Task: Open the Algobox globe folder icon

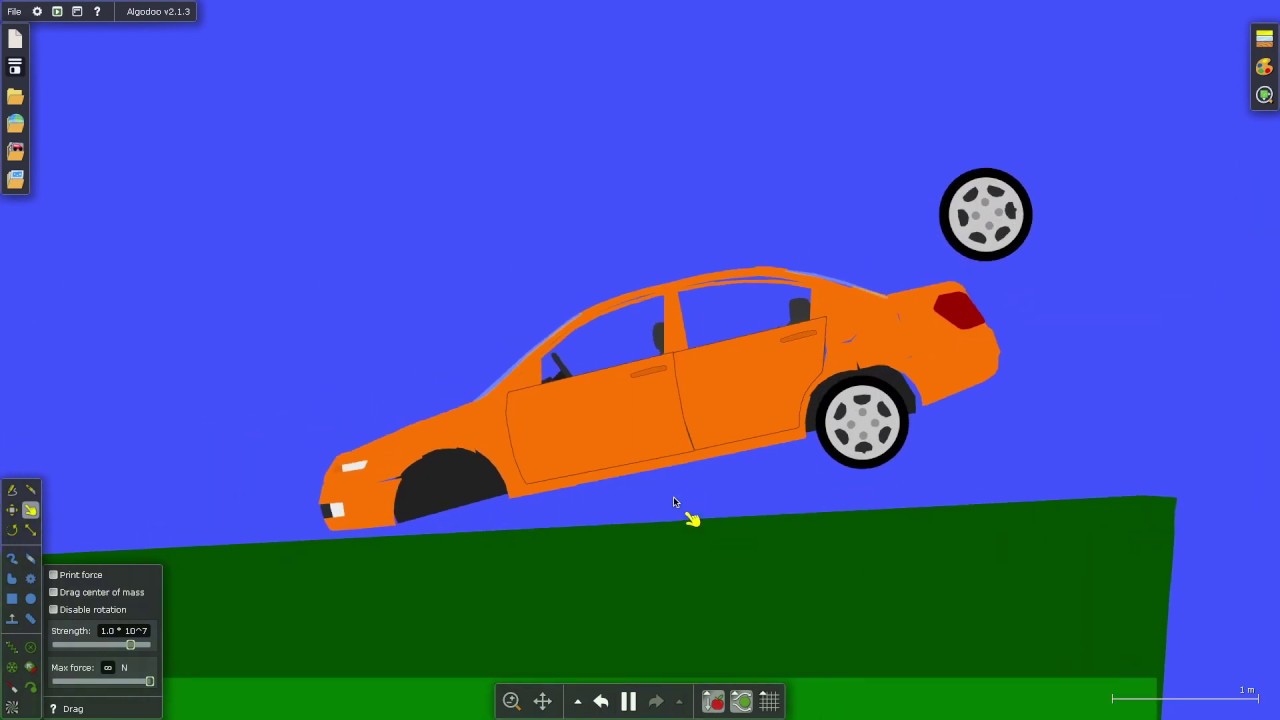Action: pyautogui.click(x=15, y=123)
